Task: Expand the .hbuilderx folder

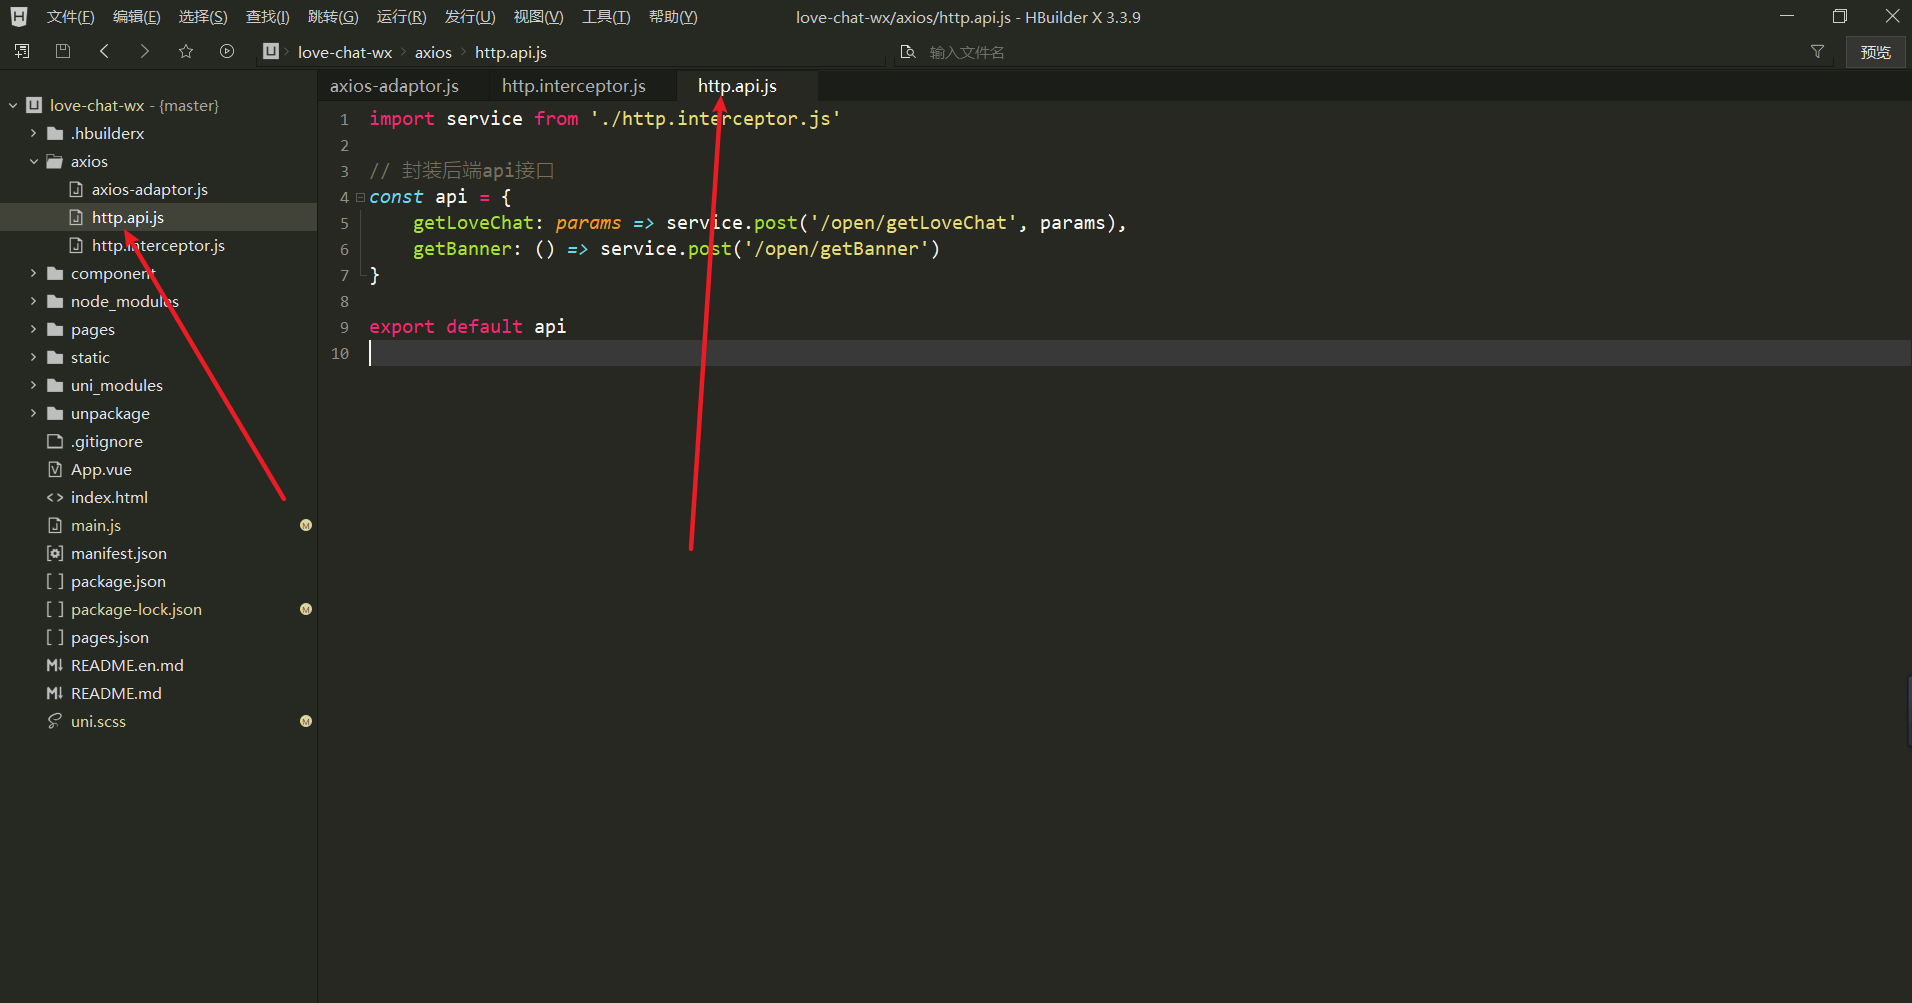Action: tap(33, 133)
